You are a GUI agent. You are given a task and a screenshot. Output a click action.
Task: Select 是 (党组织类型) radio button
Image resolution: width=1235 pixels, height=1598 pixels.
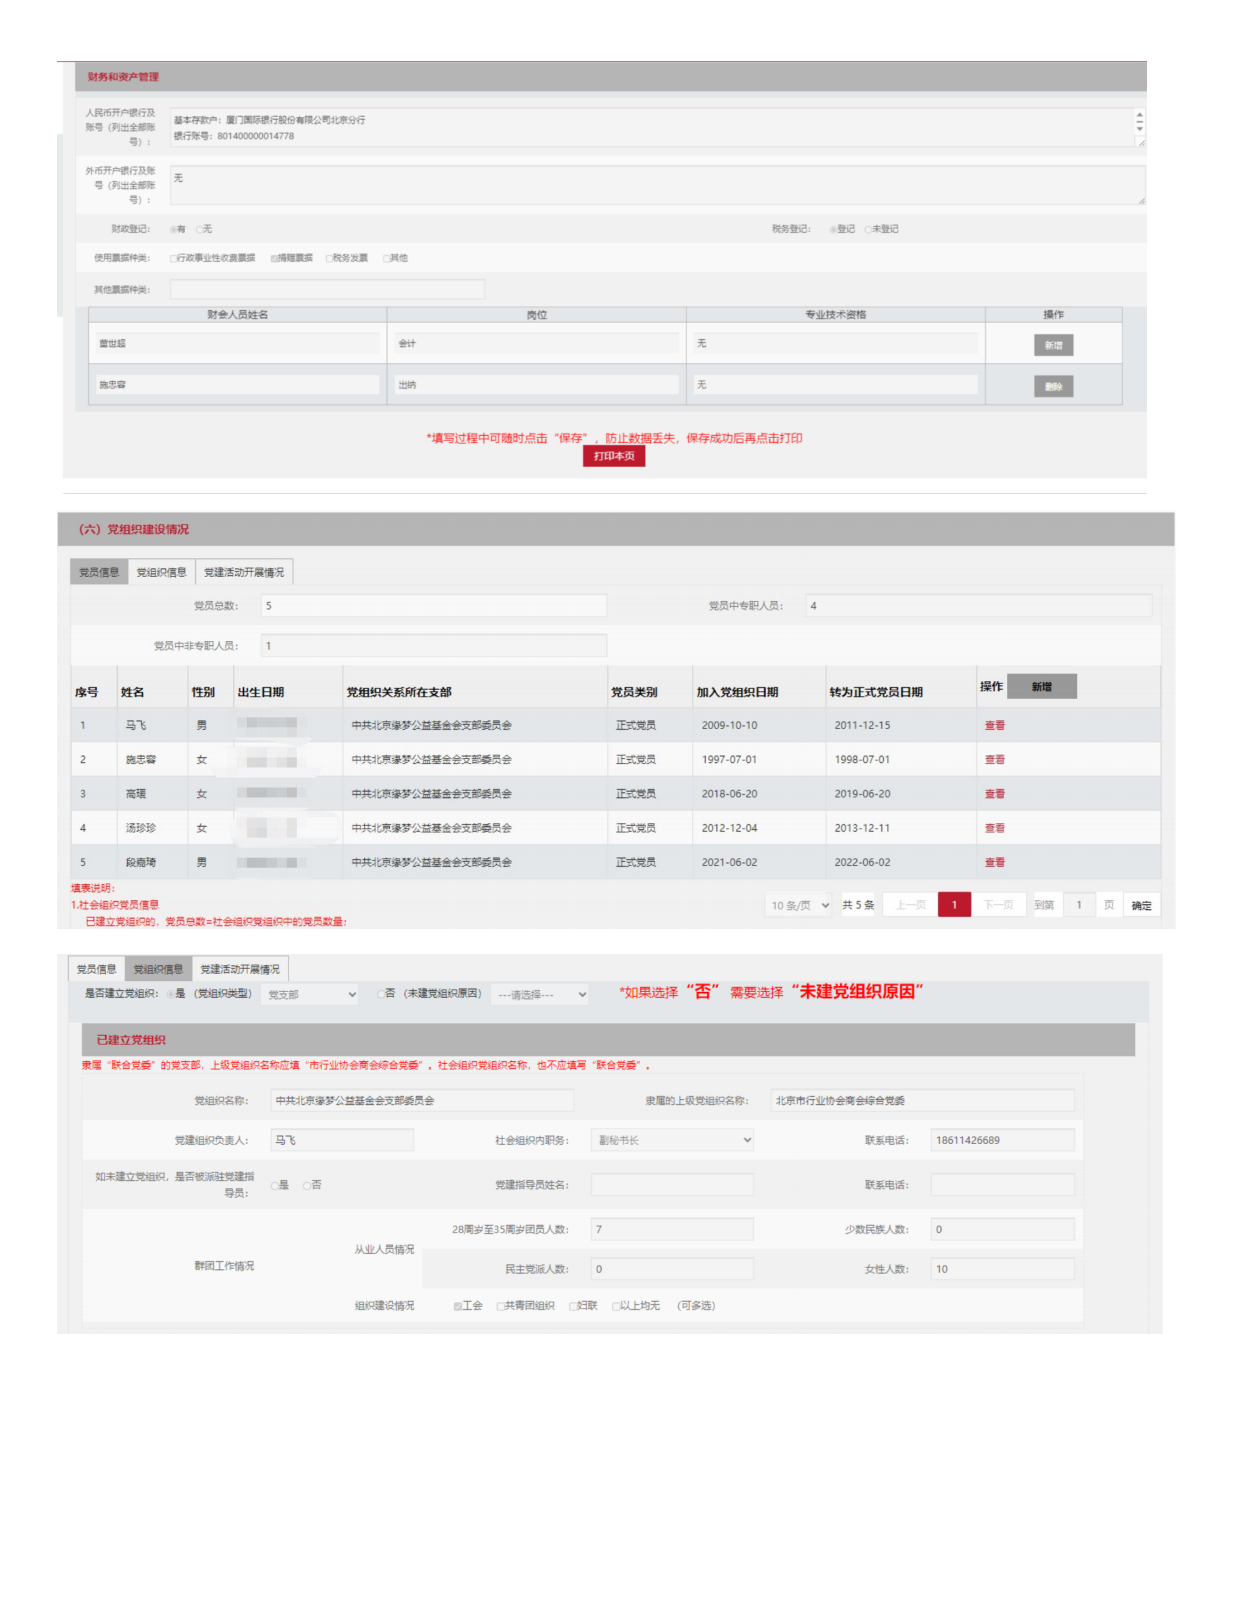[x=170, y=994]
